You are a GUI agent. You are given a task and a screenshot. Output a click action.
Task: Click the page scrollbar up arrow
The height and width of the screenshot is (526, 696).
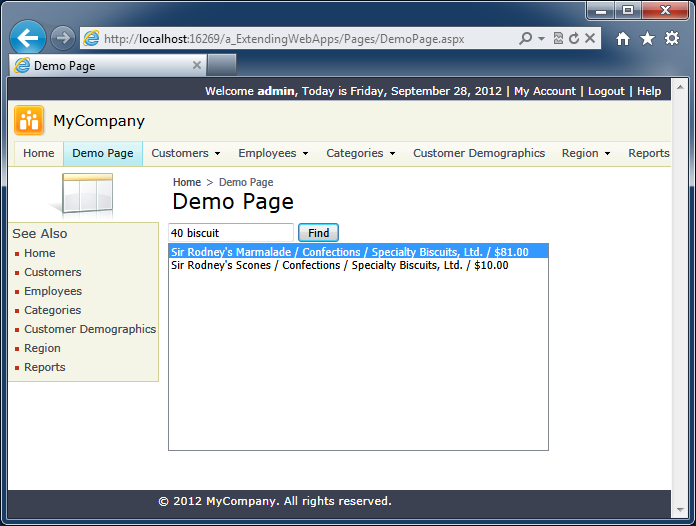[680, 87]
